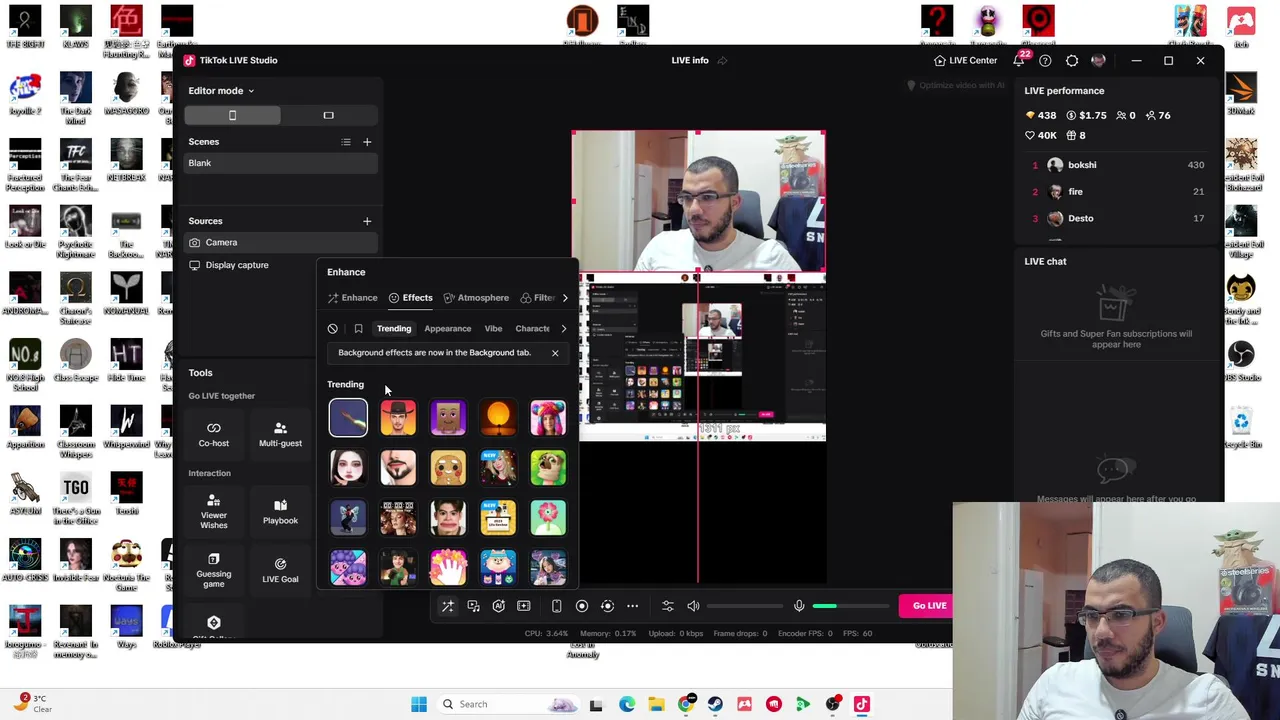This screenshot has height=720, width=1280.
Task: Select the Vibe effects category
Action: 493,328
